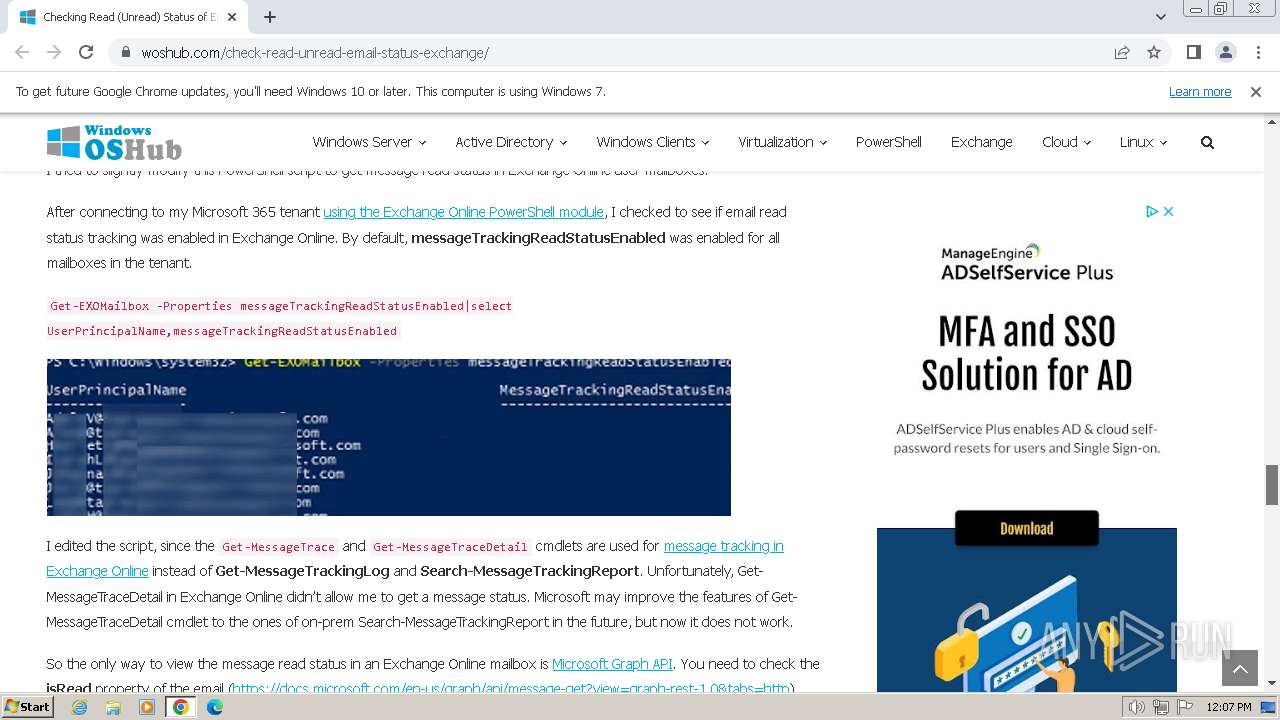Click the page vertical scrollbar thumb
The image size is (1280, 720).
[x=1272, y=485]
